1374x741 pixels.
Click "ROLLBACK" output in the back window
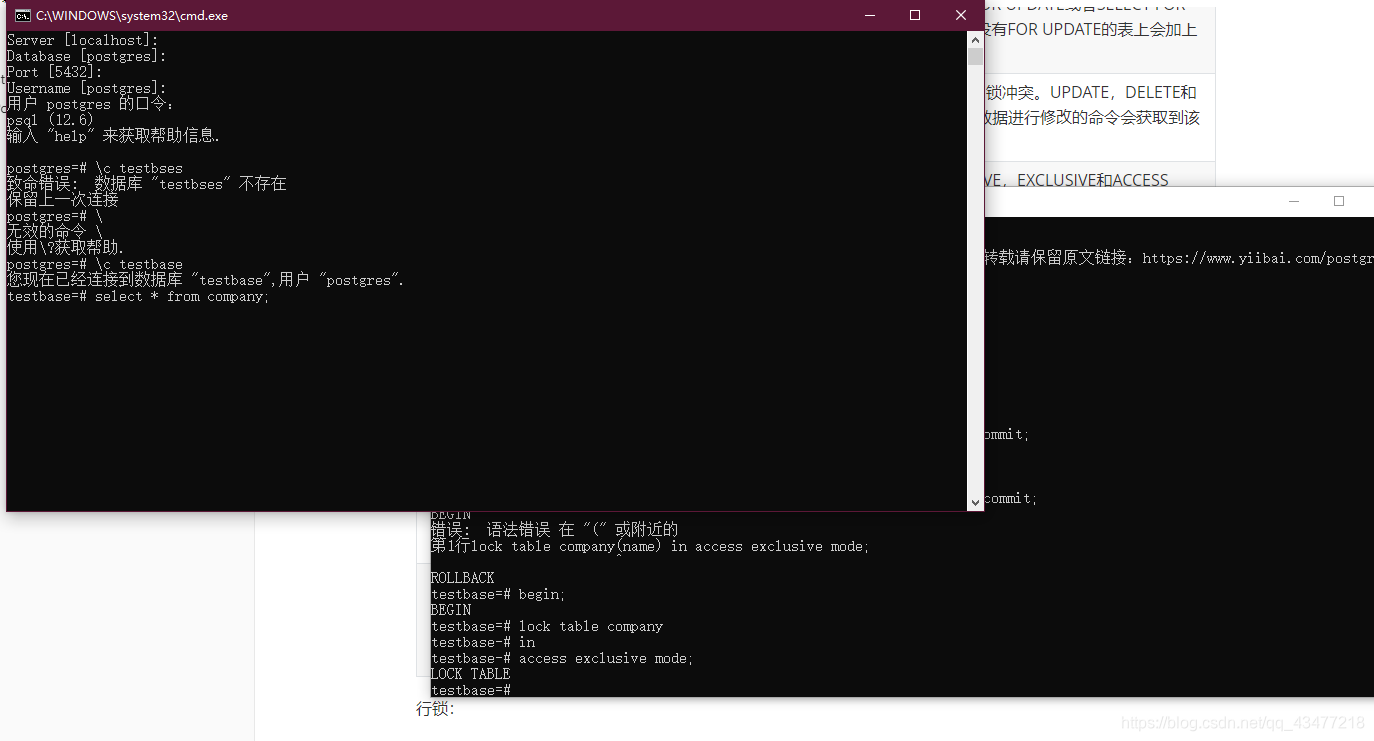tap(462, 578)
